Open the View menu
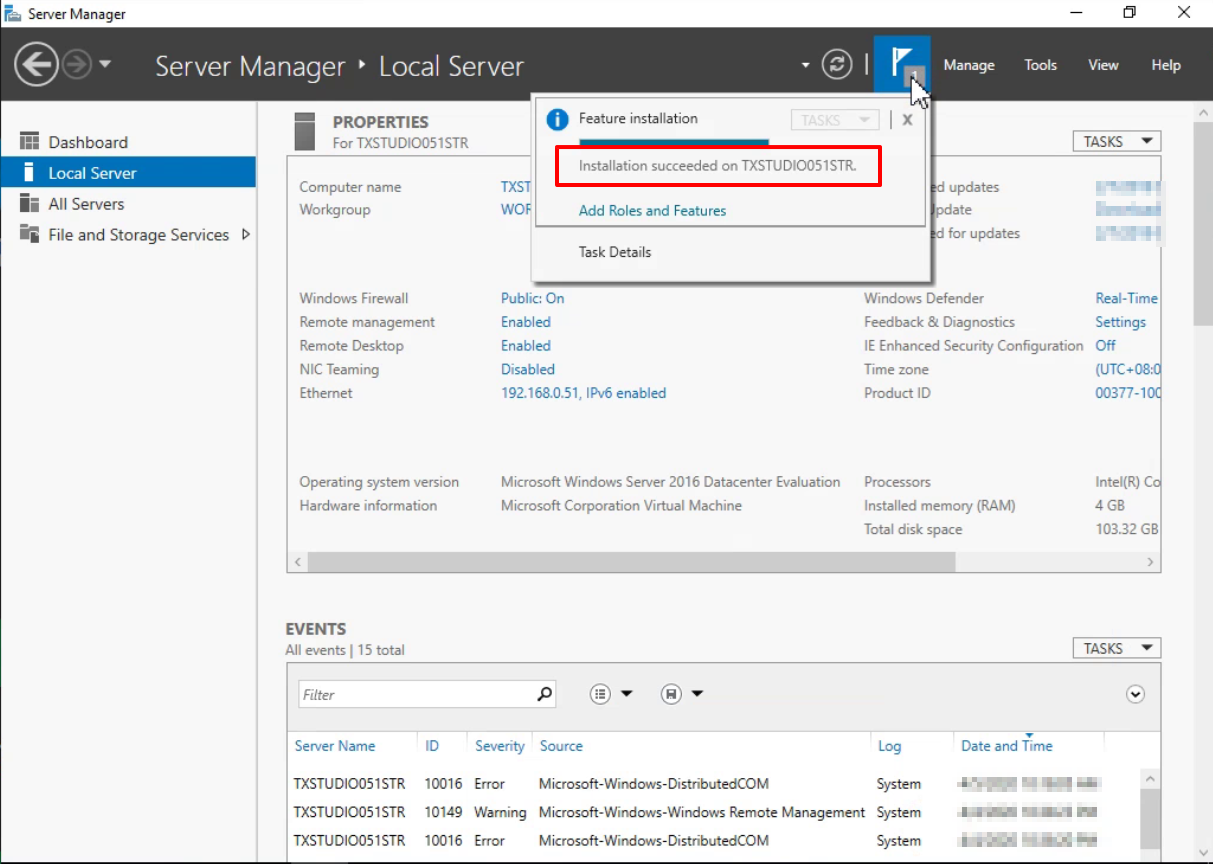This screenshot has width=1213, height=864. point(1103,65)
